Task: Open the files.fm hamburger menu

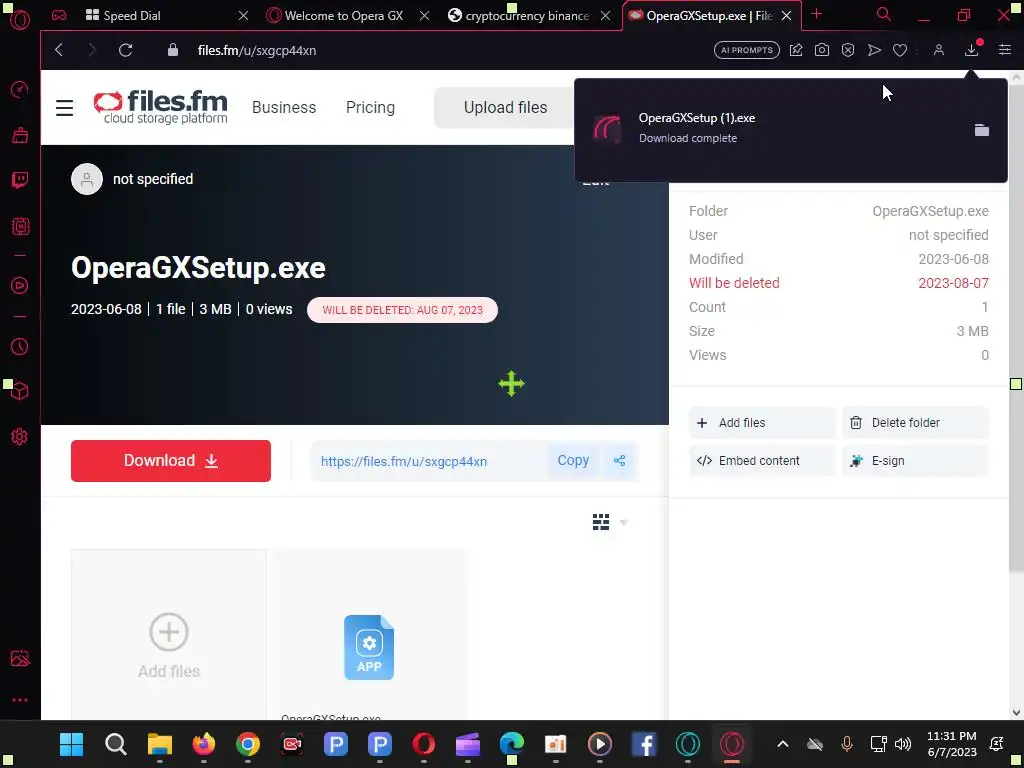Action: tap(64, 108)
